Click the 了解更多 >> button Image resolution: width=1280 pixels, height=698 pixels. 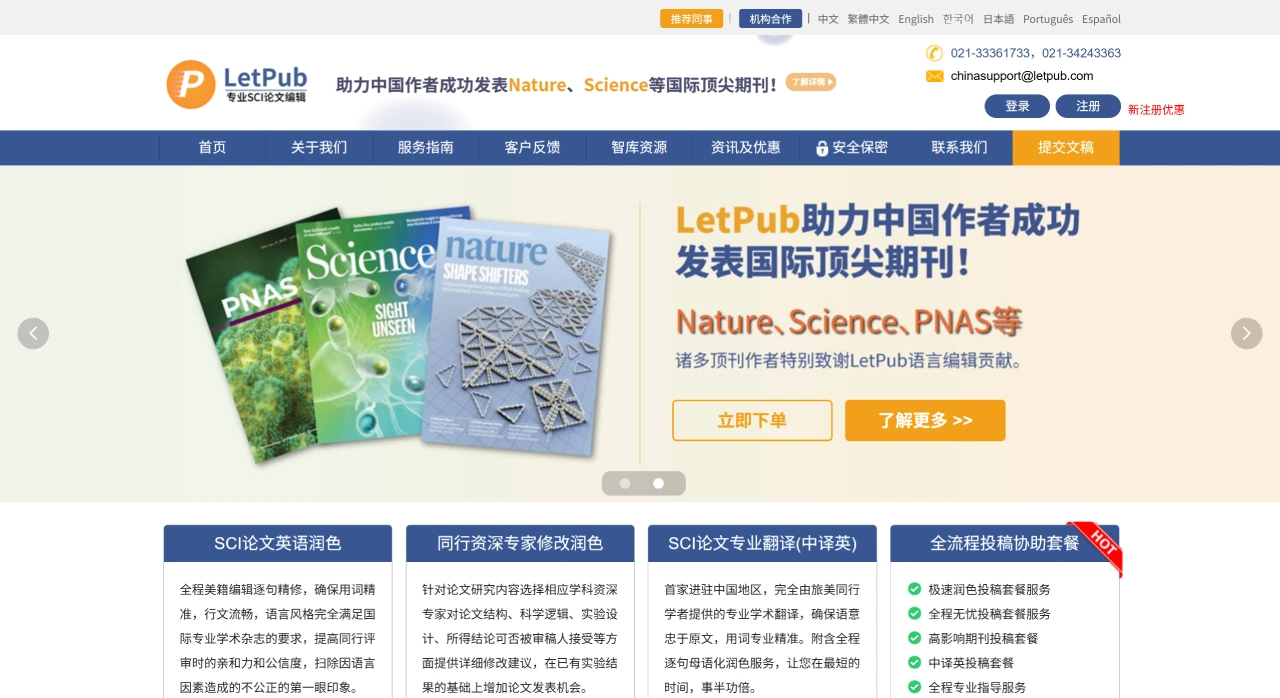point(925,420)
